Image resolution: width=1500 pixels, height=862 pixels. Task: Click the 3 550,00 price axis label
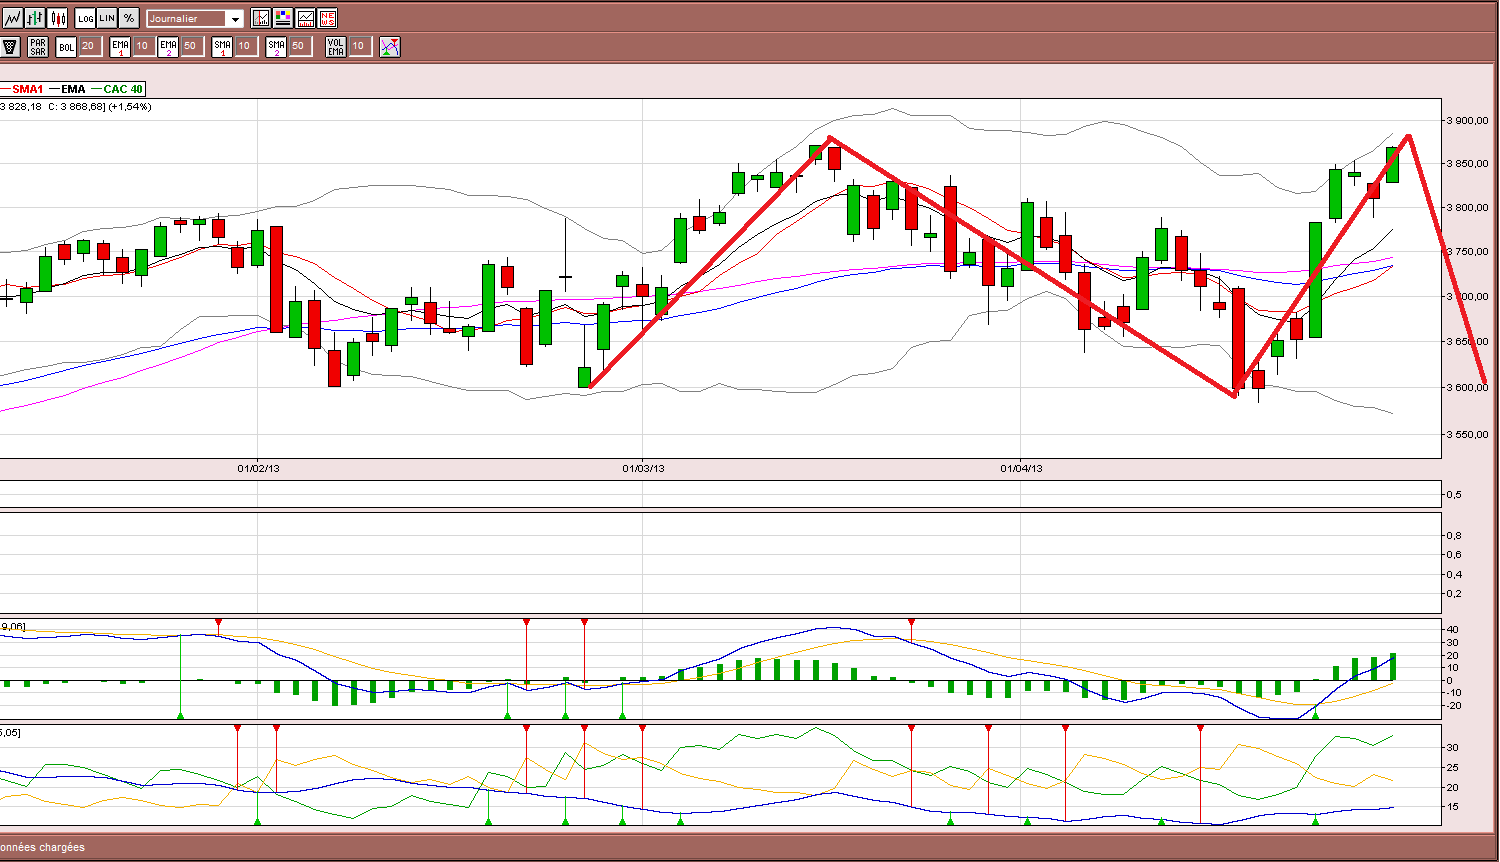pyautogui.click(x=1468, y=435)
